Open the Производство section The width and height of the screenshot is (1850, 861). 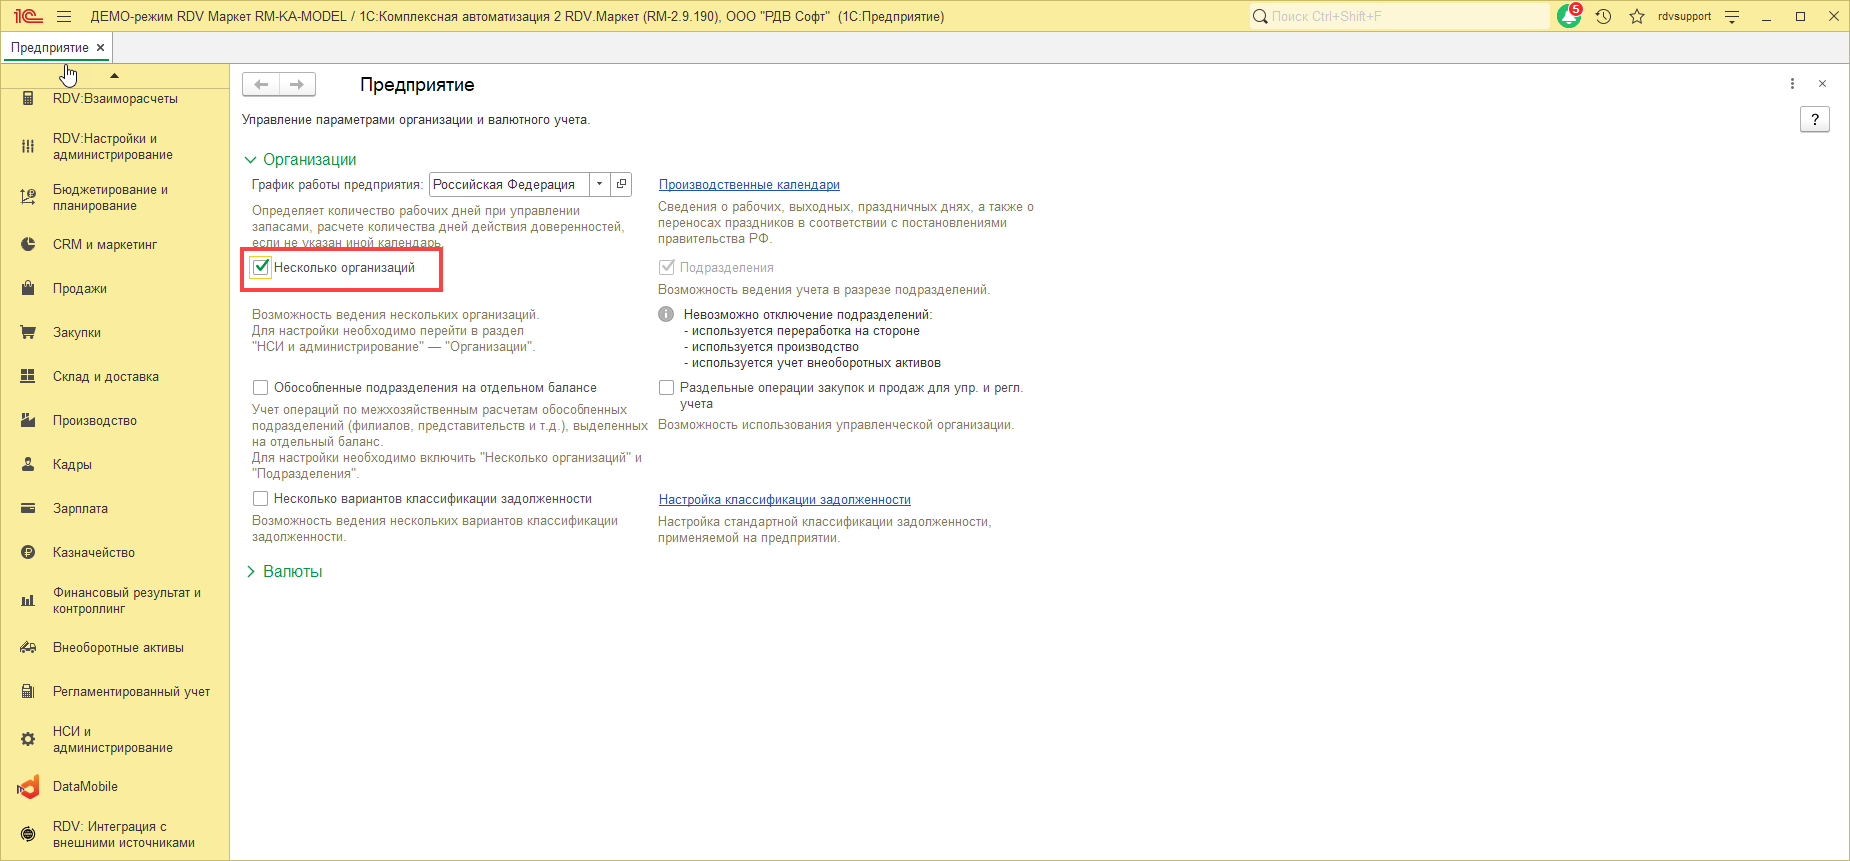coord(95,420)
